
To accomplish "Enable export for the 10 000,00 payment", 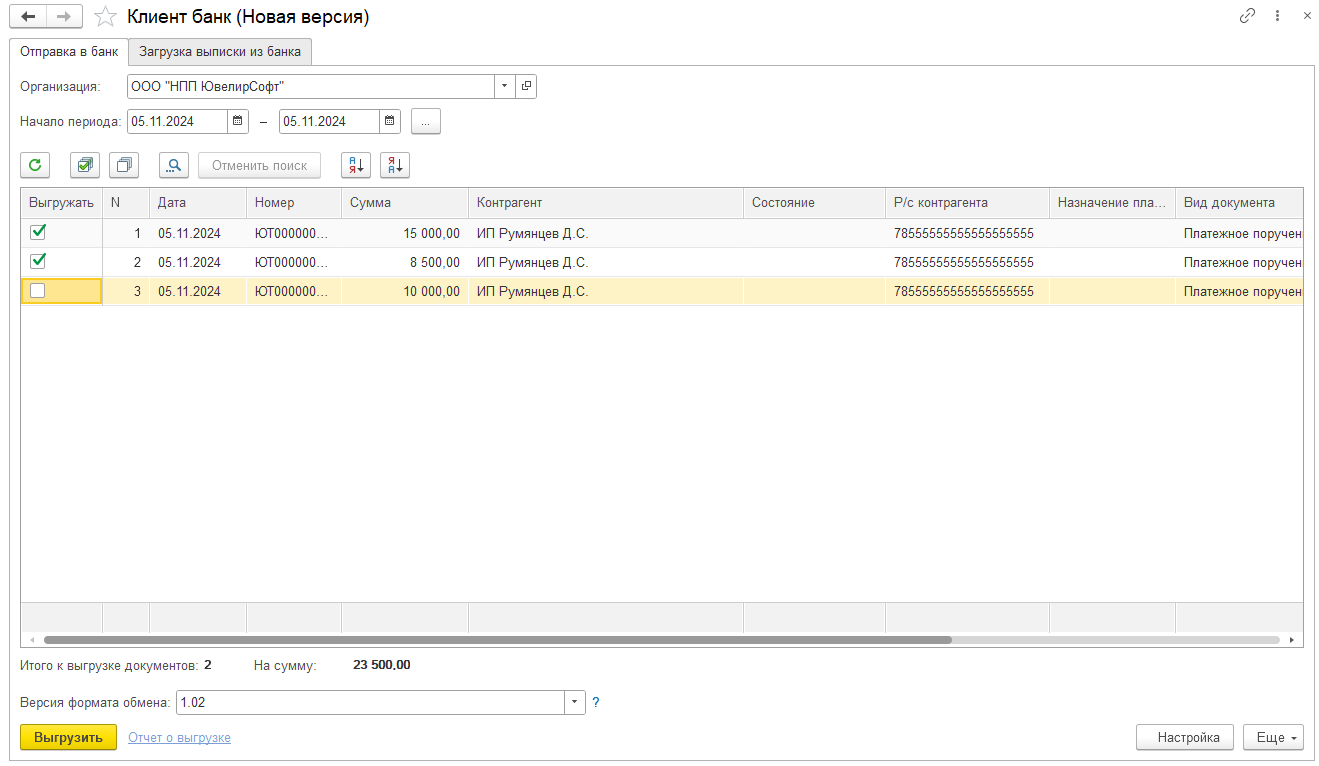I will pyautogui.click(x=38, y=291).
